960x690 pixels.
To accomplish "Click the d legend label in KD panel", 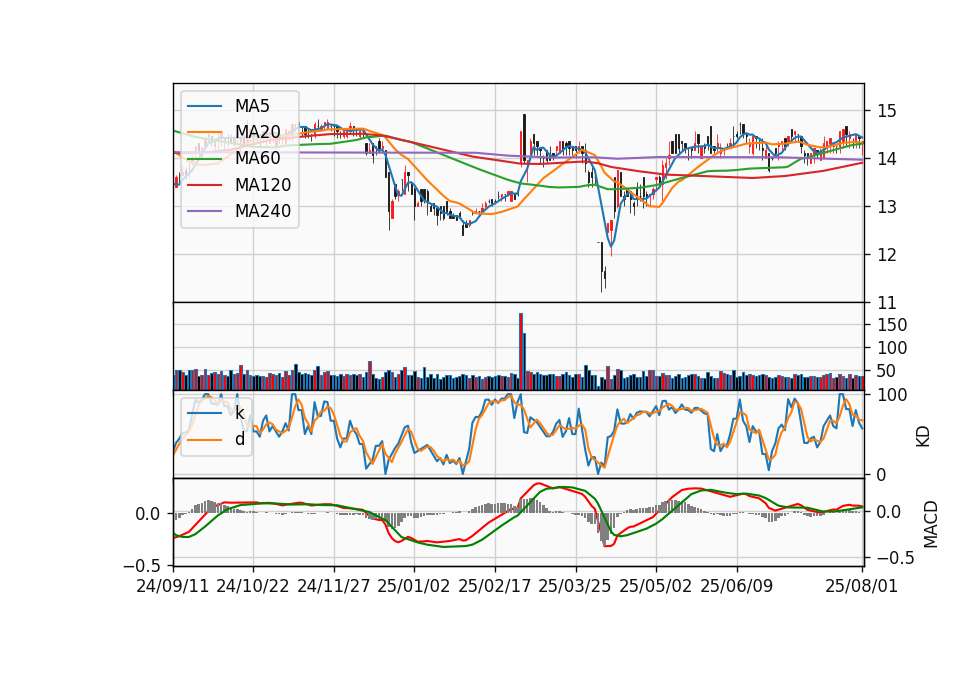I will (x=239, y=439).
